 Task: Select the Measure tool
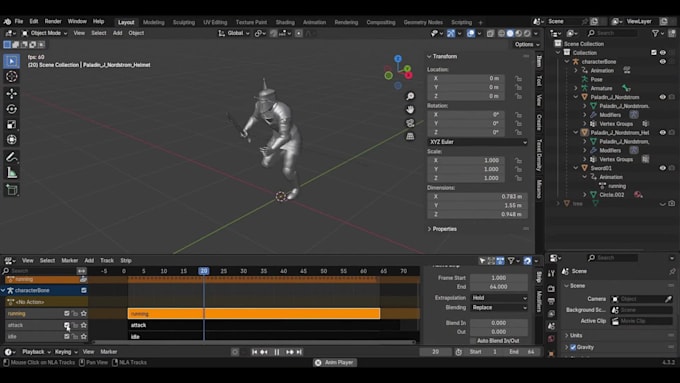tap(12, 173)
